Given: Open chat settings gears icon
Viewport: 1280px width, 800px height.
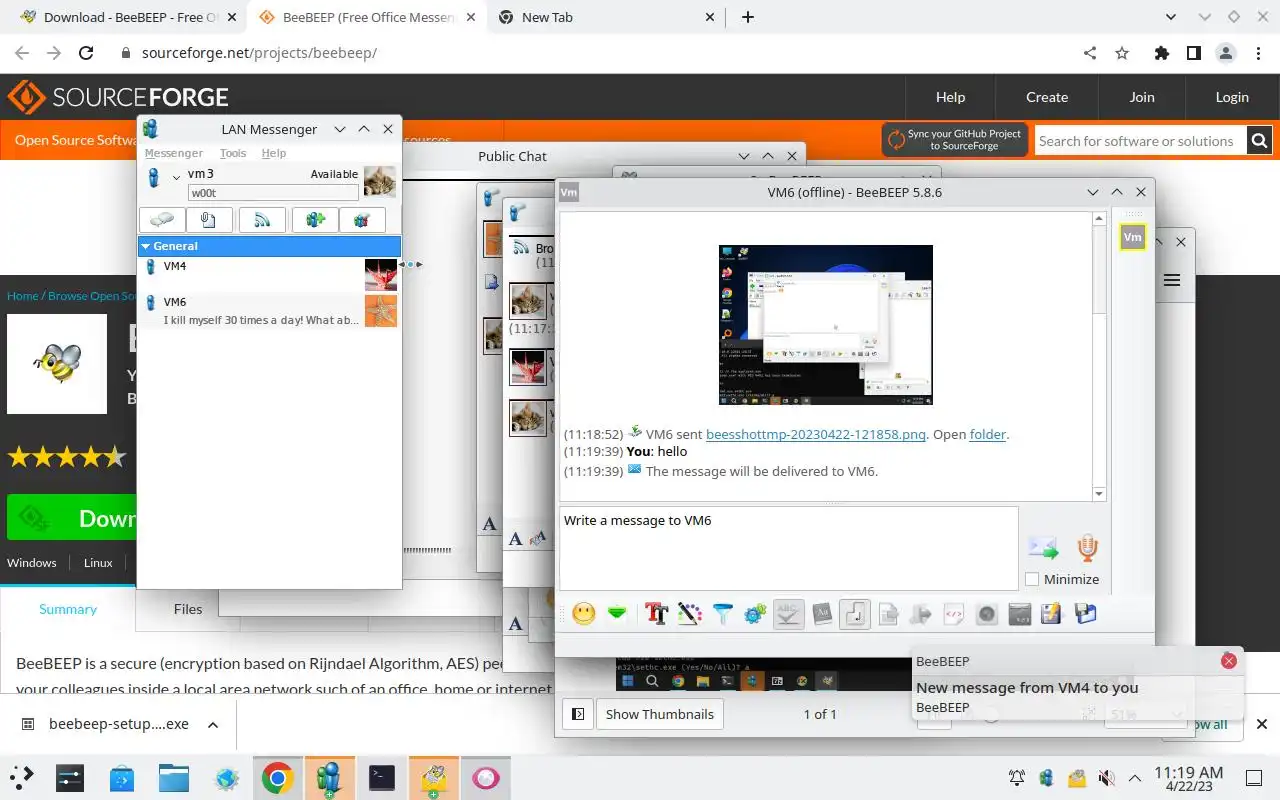Looking at the screenshot, I should [x=755, y=614].
